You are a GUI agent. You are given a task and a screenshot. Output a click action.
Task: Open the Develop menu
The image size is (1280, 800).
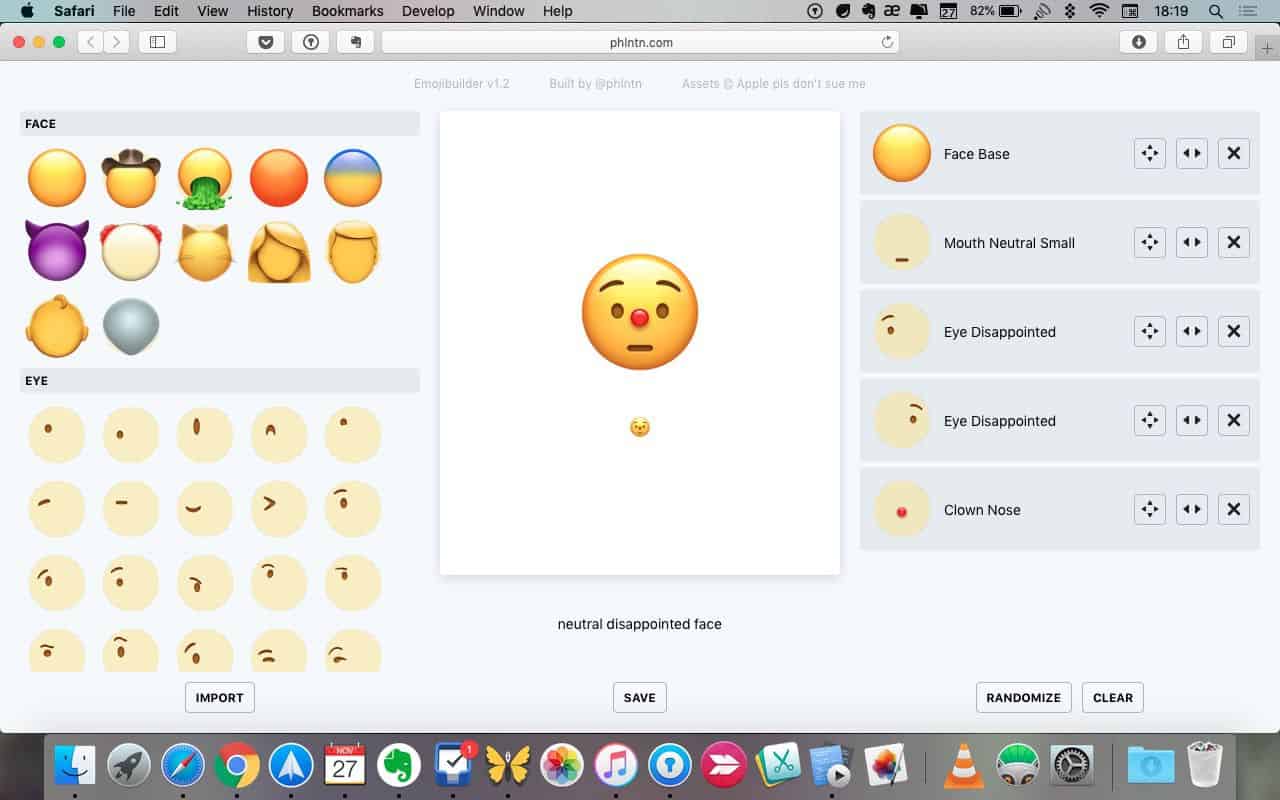click(428, 11)
